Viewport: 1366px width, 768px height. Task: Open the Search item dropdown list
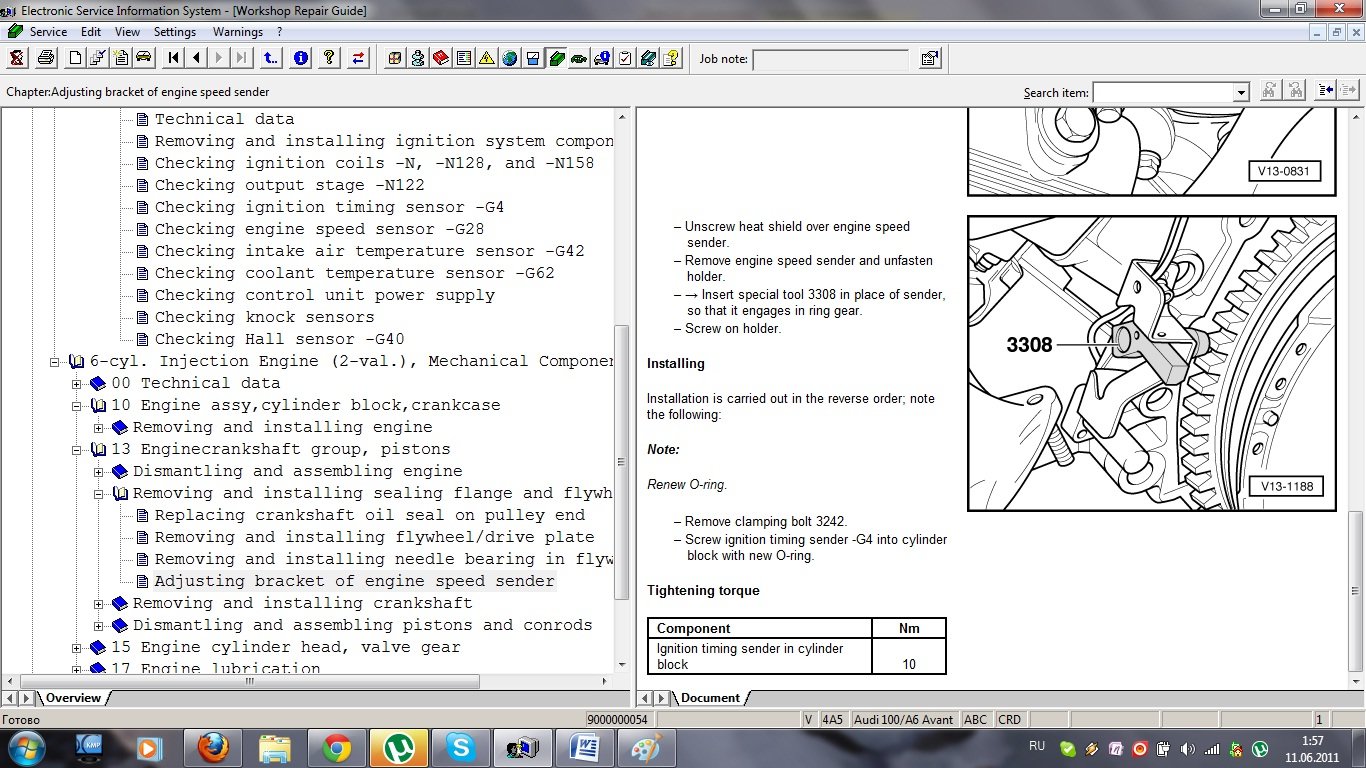click(1241, 92)
